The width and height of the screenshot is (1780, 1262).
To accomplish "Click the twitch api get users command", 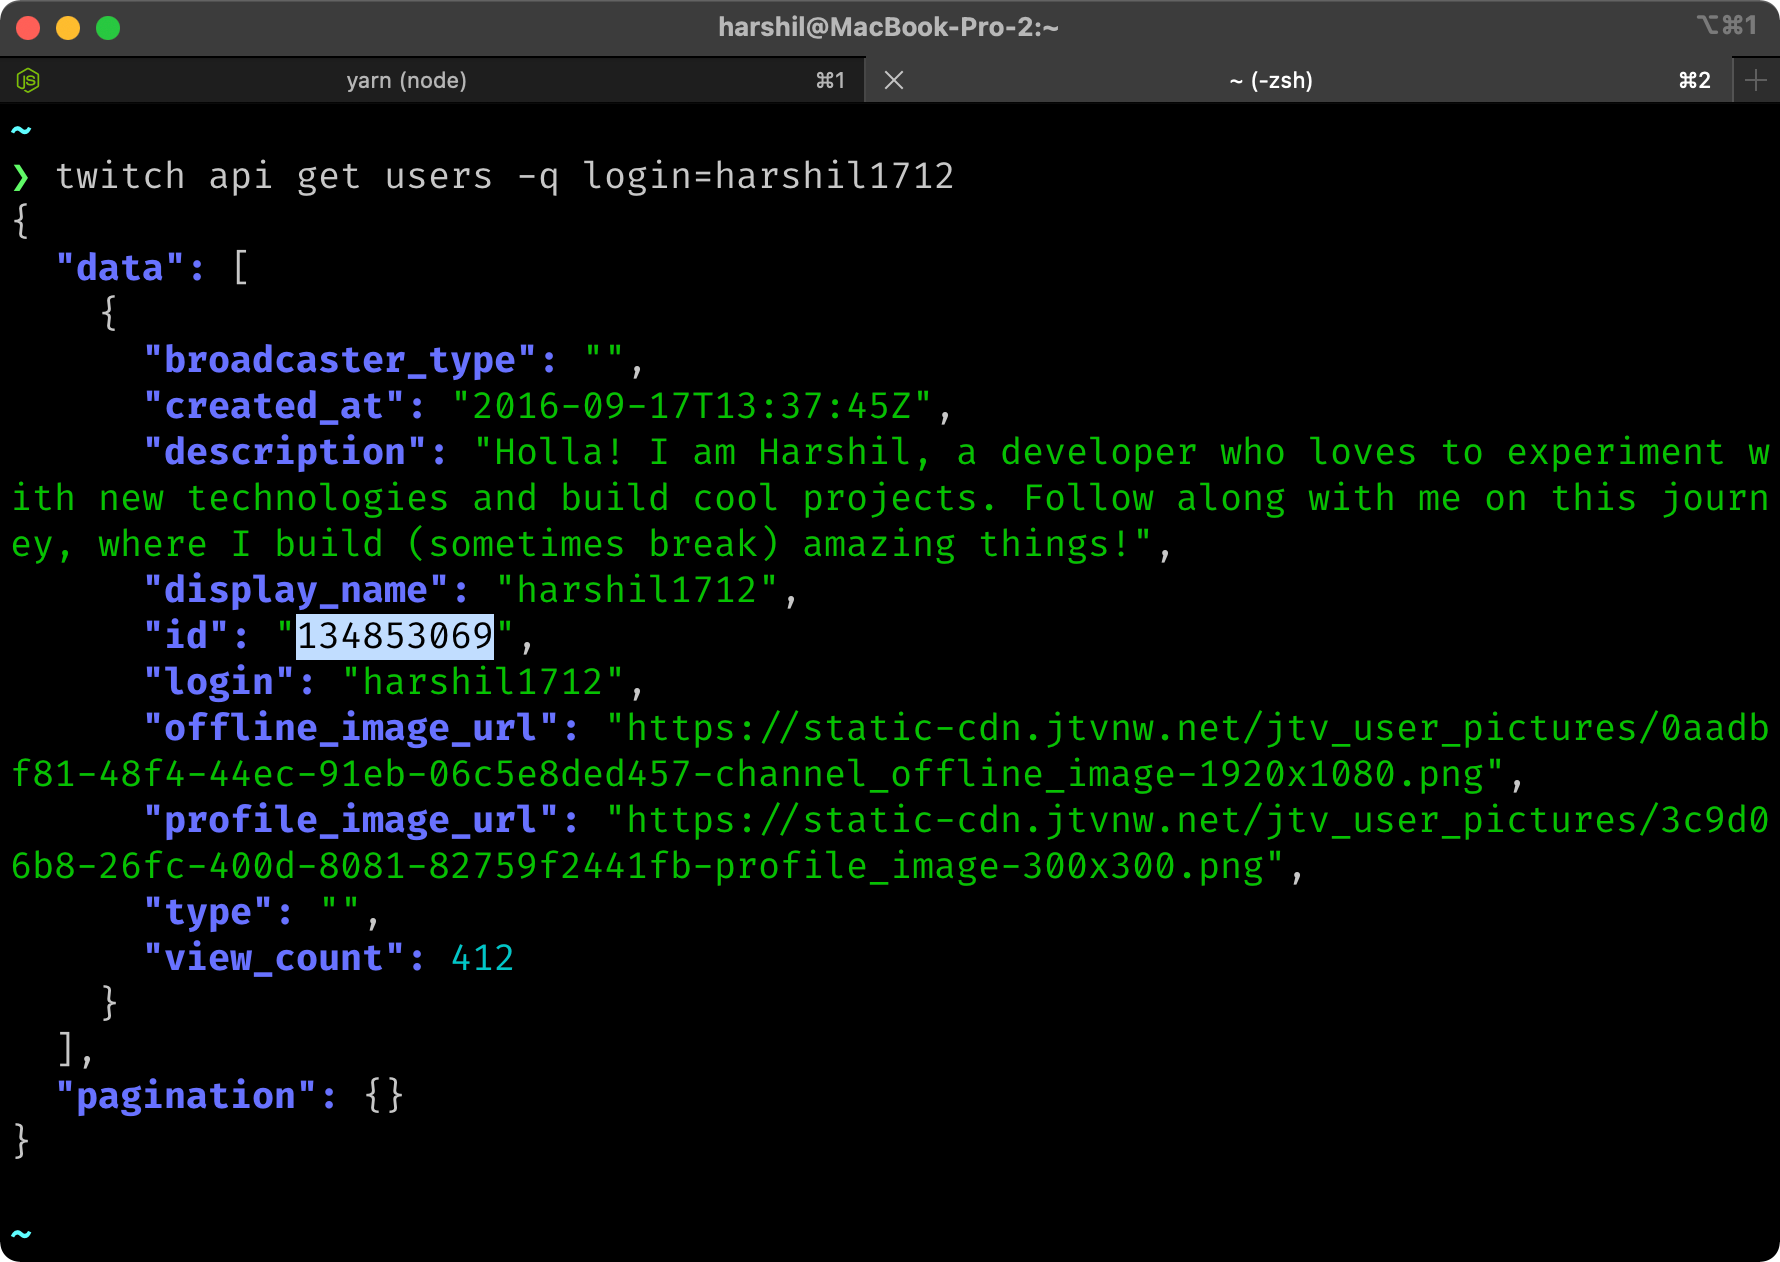I will tap(505, 176).
